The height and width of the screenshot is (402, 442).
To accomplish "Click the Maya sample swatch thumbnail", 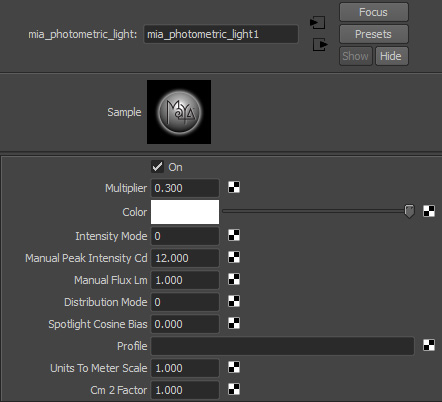I will click(x=179, y=112).
